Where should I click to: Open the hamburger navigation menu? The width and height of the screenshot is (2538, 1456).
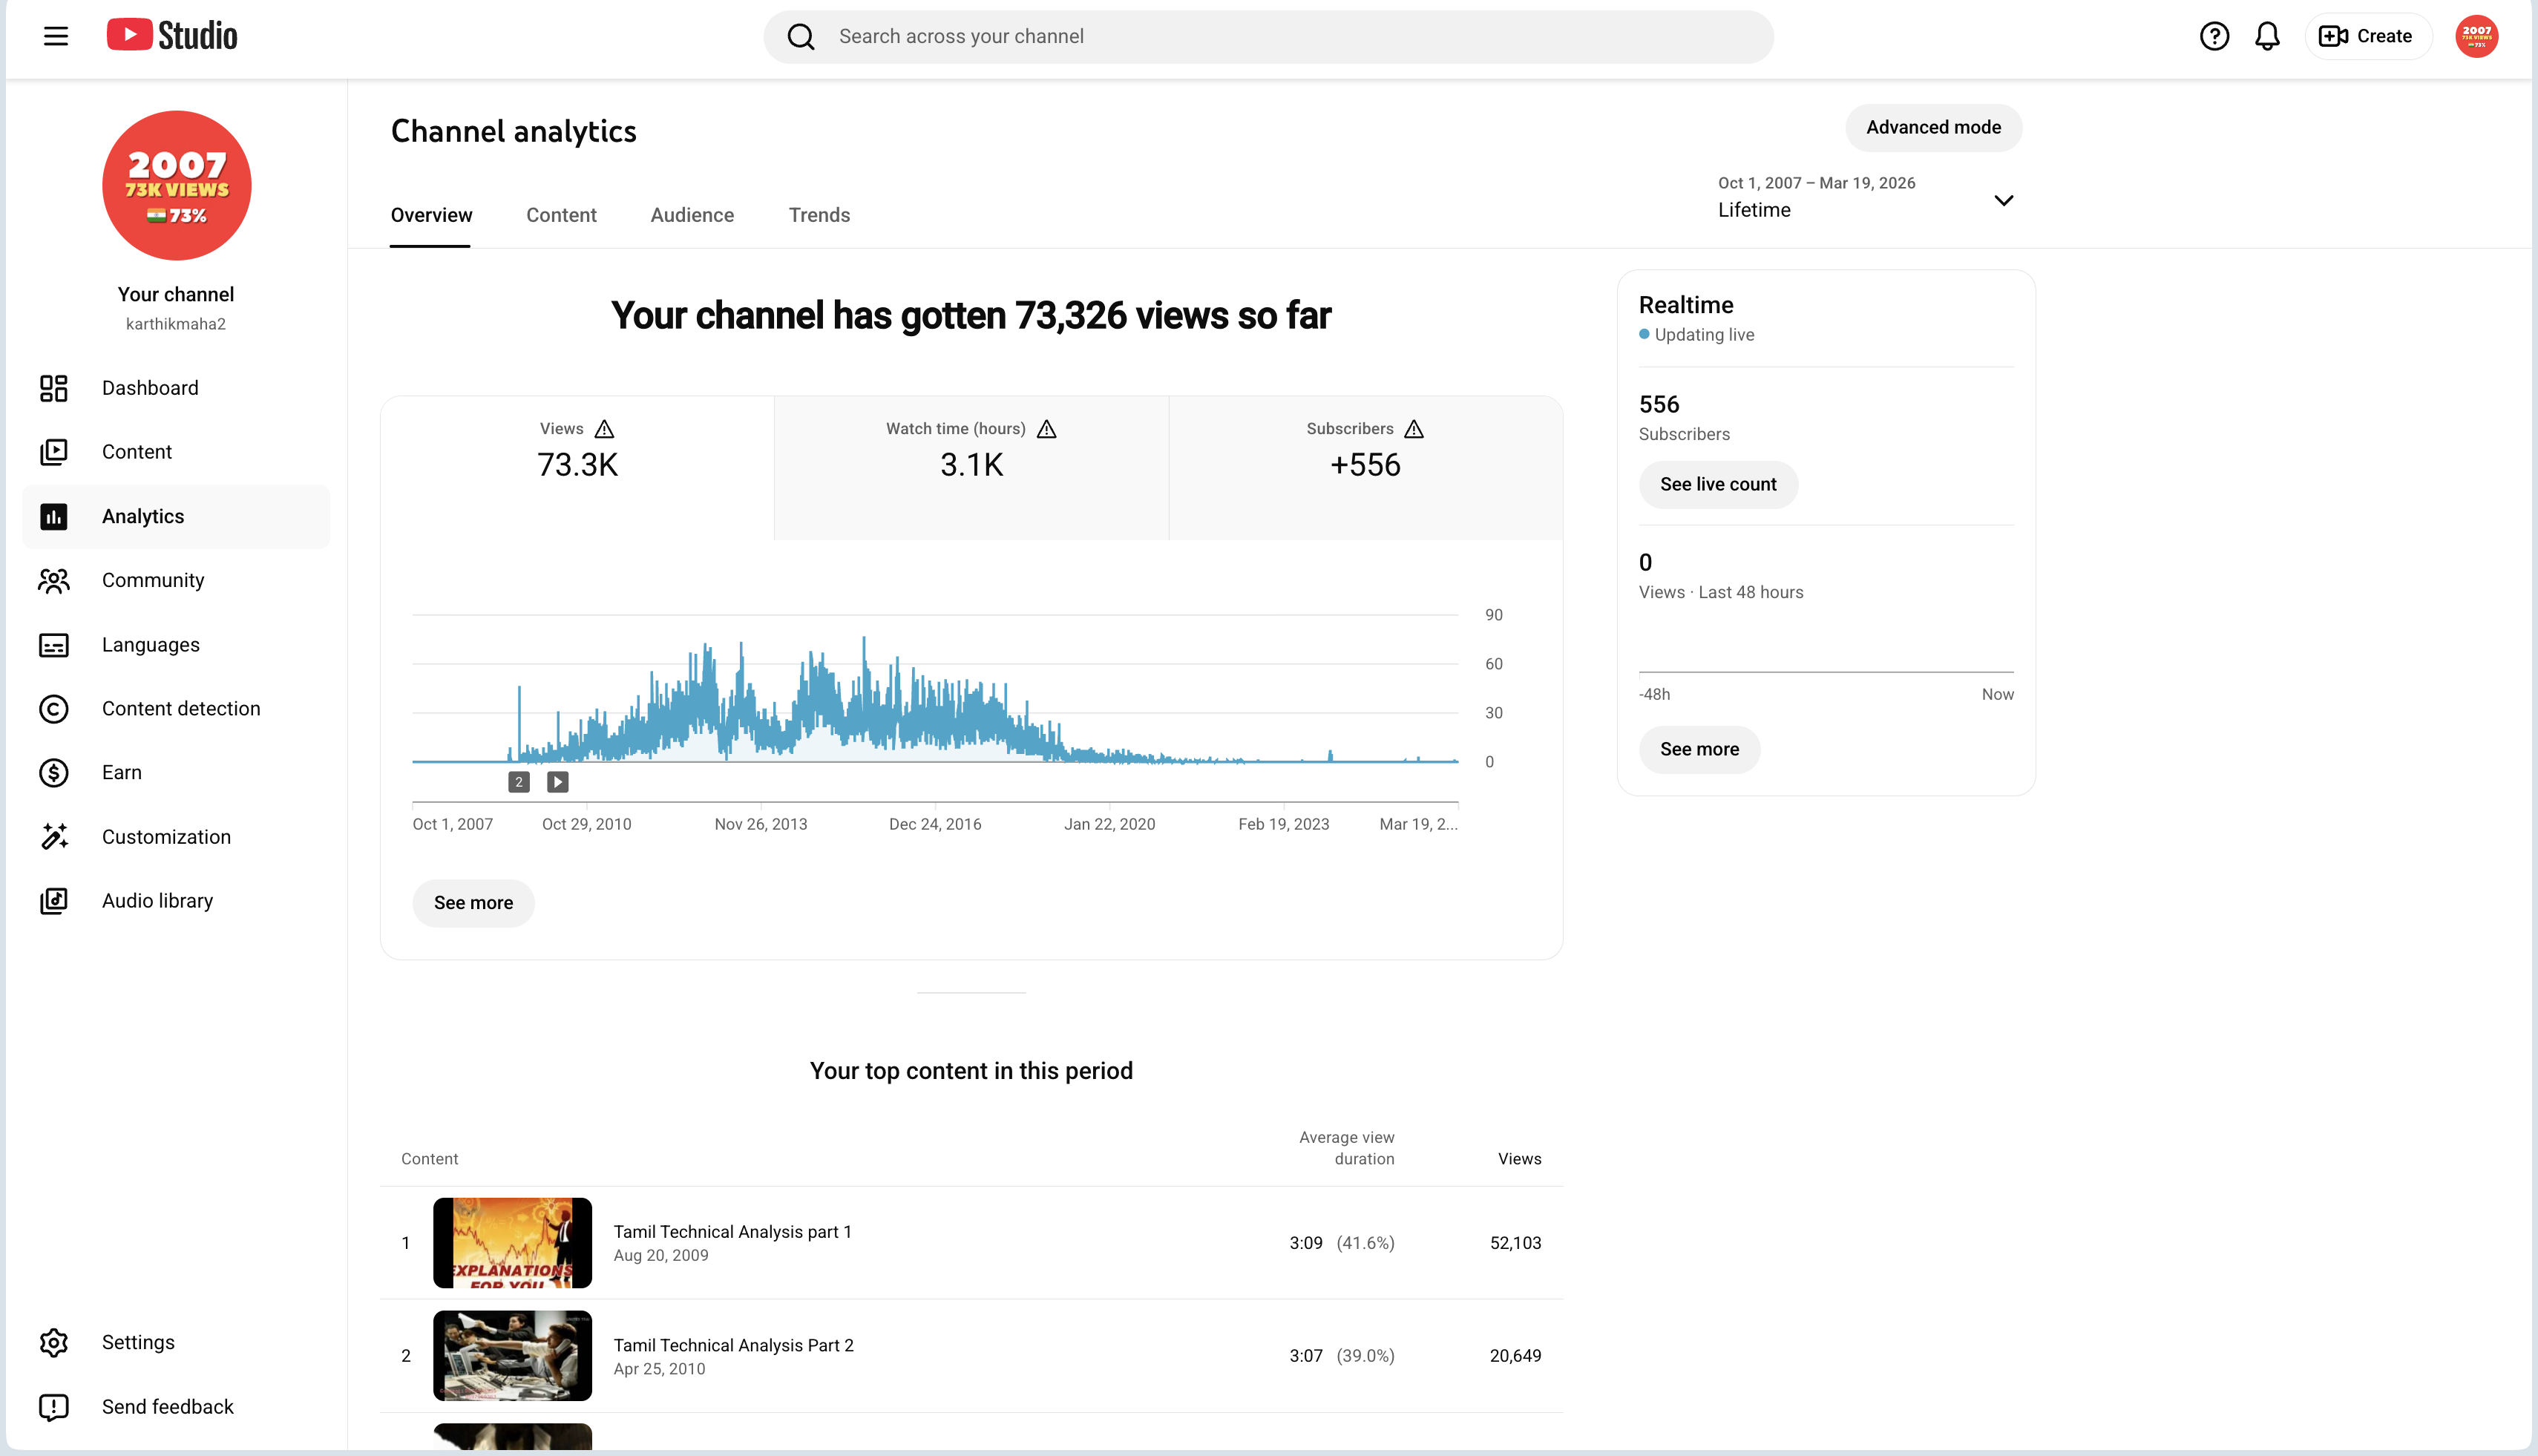[x=56, y=36]
